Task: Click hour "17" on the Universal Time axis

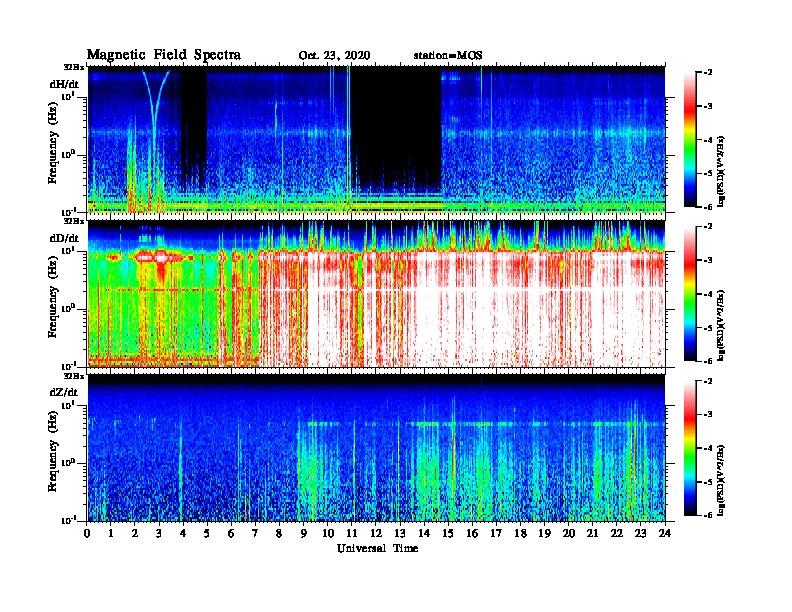Action: tap(496, 534)
